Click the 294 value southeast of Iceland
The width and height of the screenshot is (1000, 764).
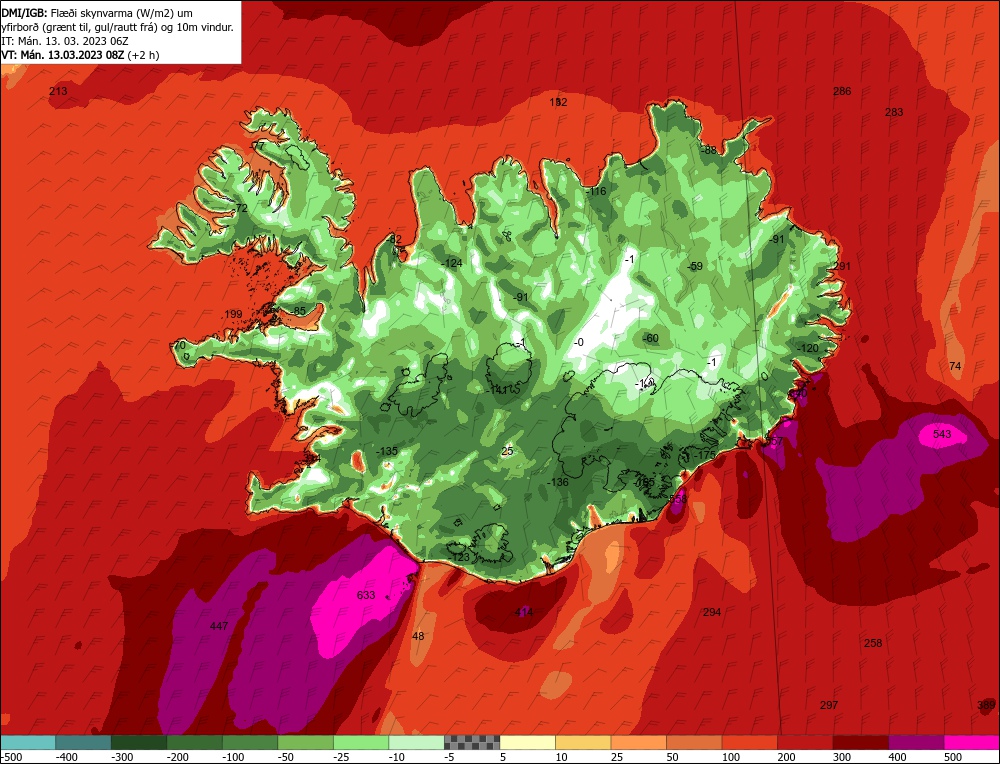click(x=712, y=612)
